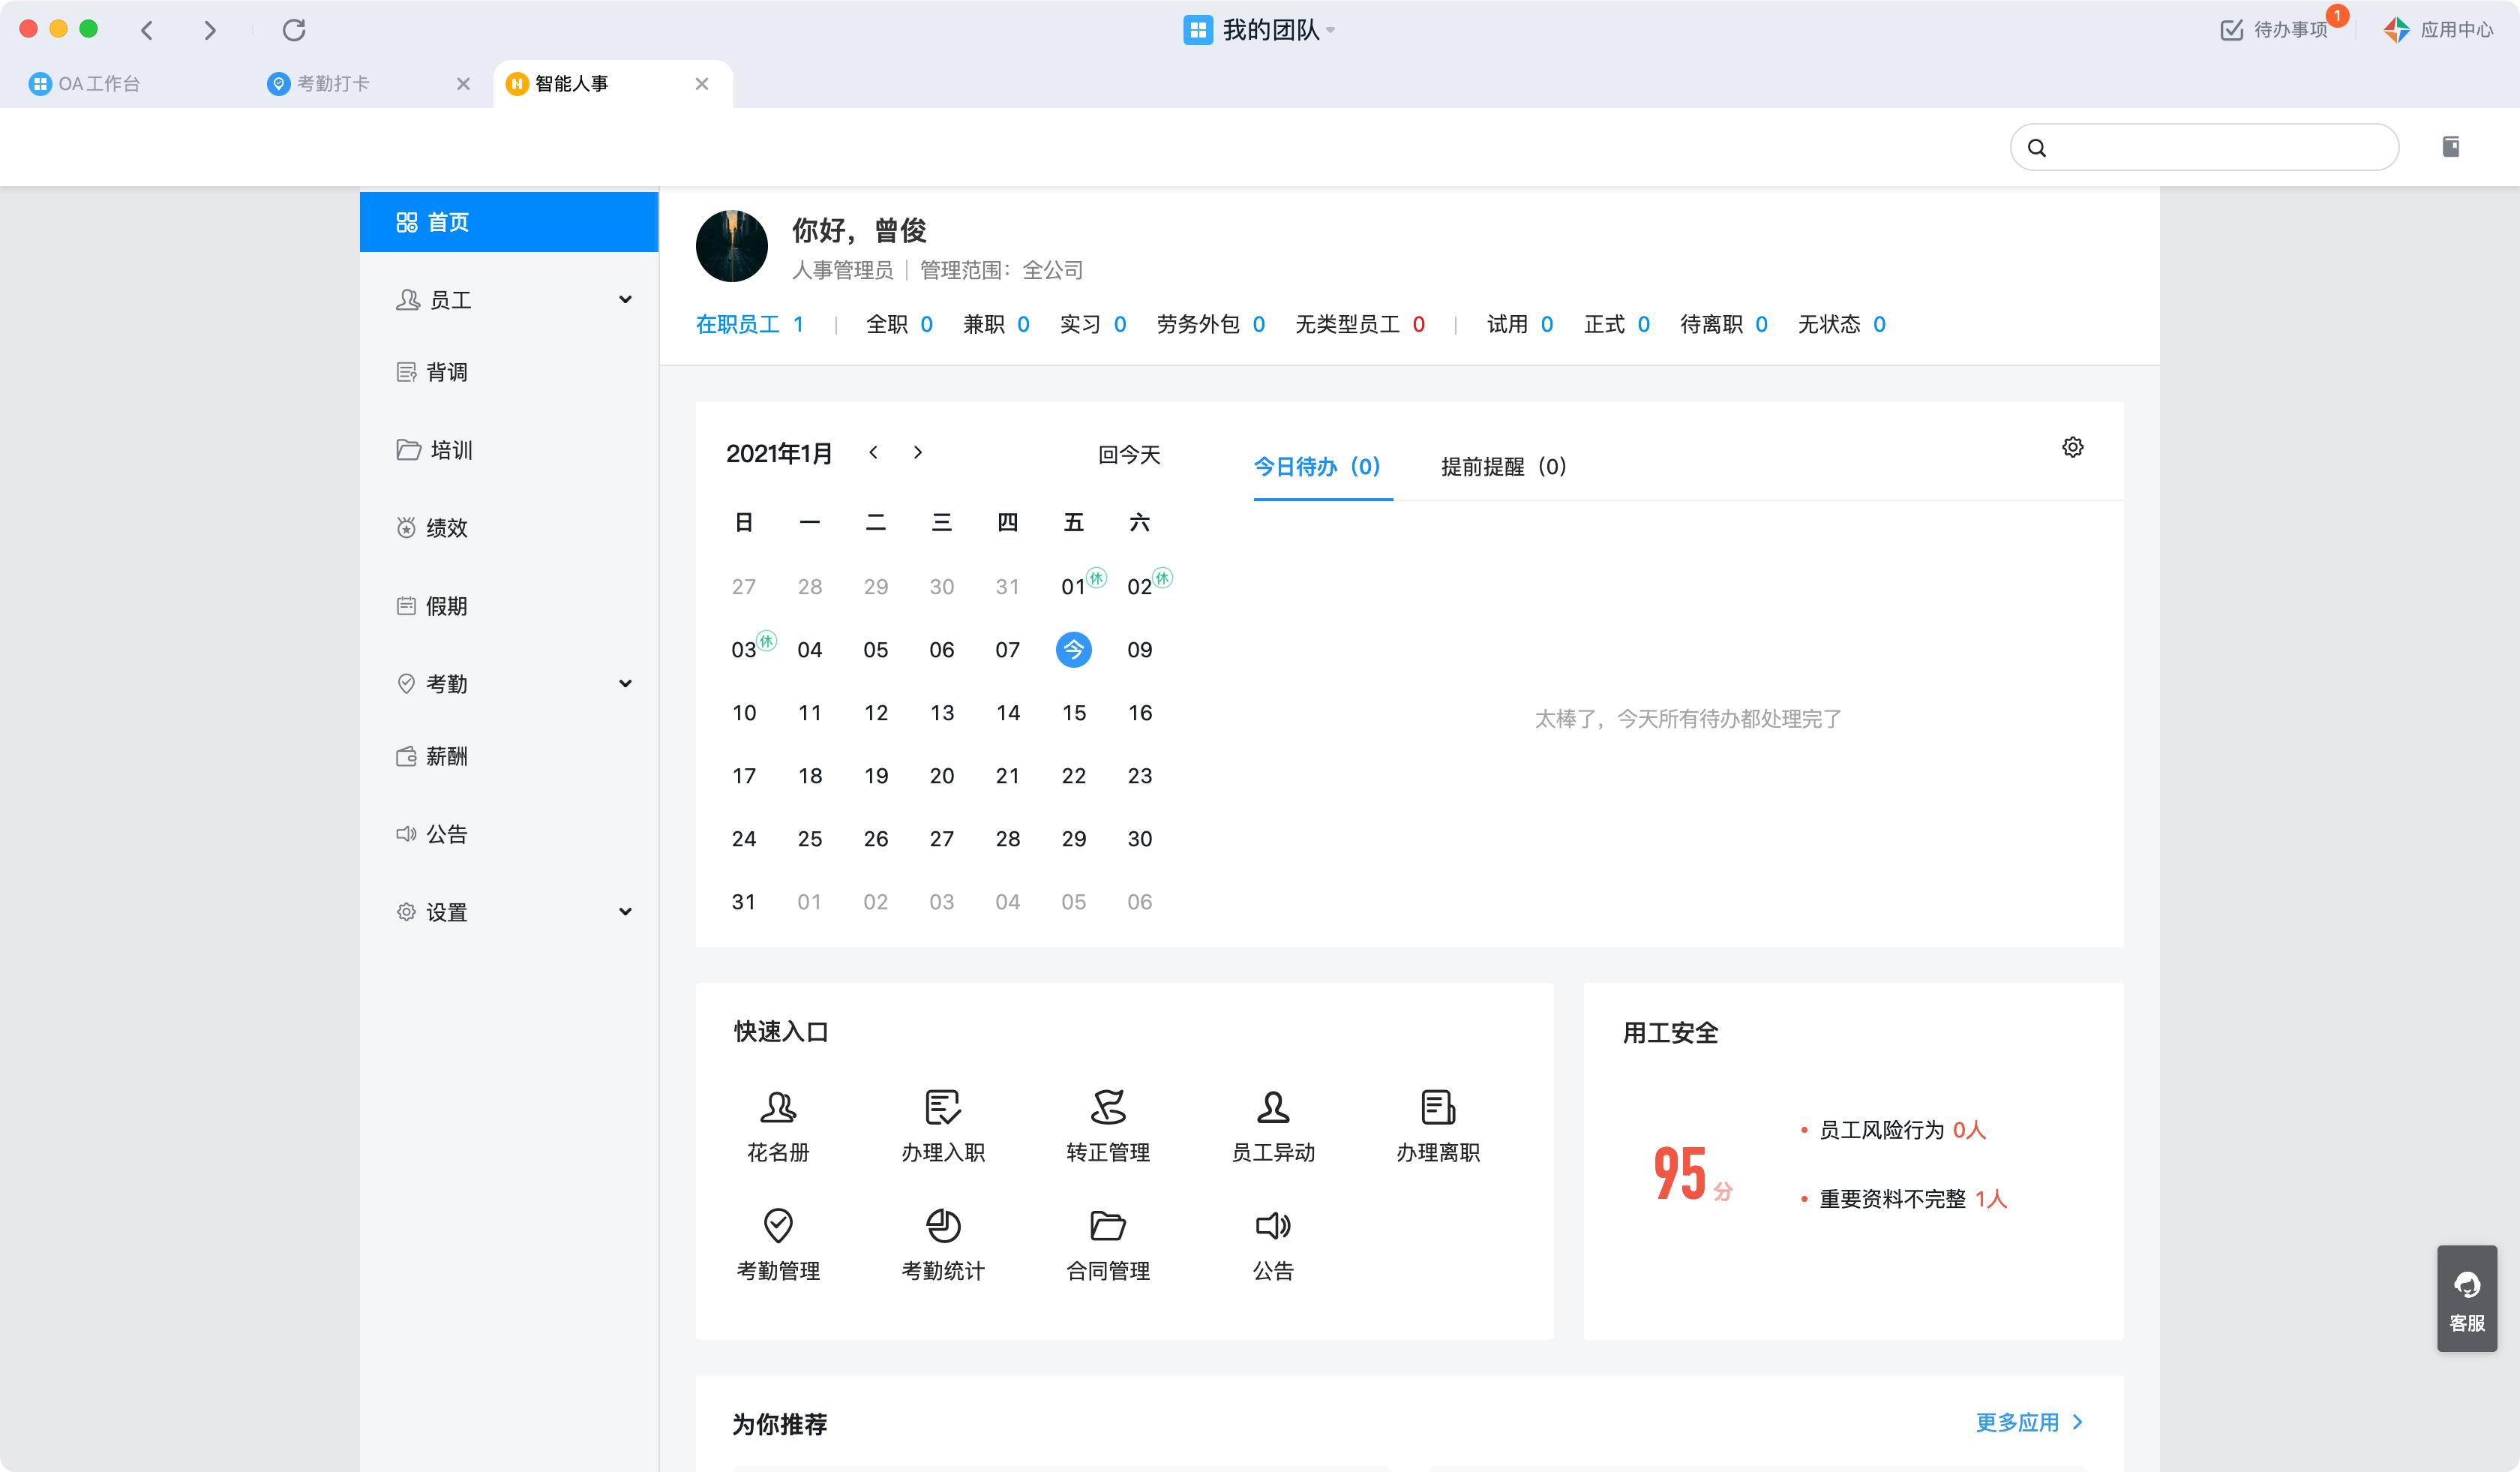Image resolution: width=2520 pixels, height=1472 pixels.
Task: Switch to the 考勤打卡 browser tab
Action: [333, 84]
